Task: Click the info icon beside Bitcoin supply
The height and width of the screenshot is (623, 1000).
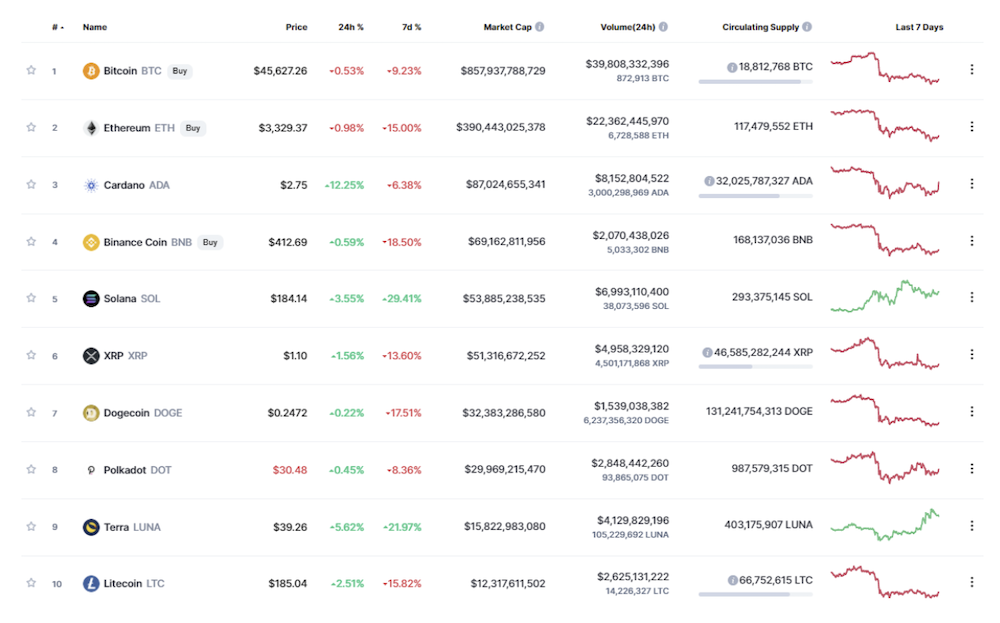Action: point(732,67)
